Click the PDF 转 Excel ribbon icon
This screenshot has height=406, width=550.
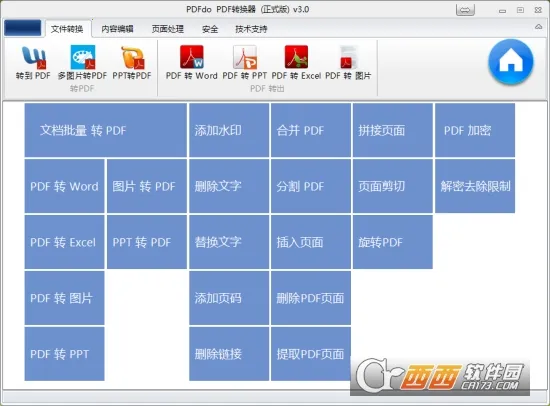click(296, 63)
